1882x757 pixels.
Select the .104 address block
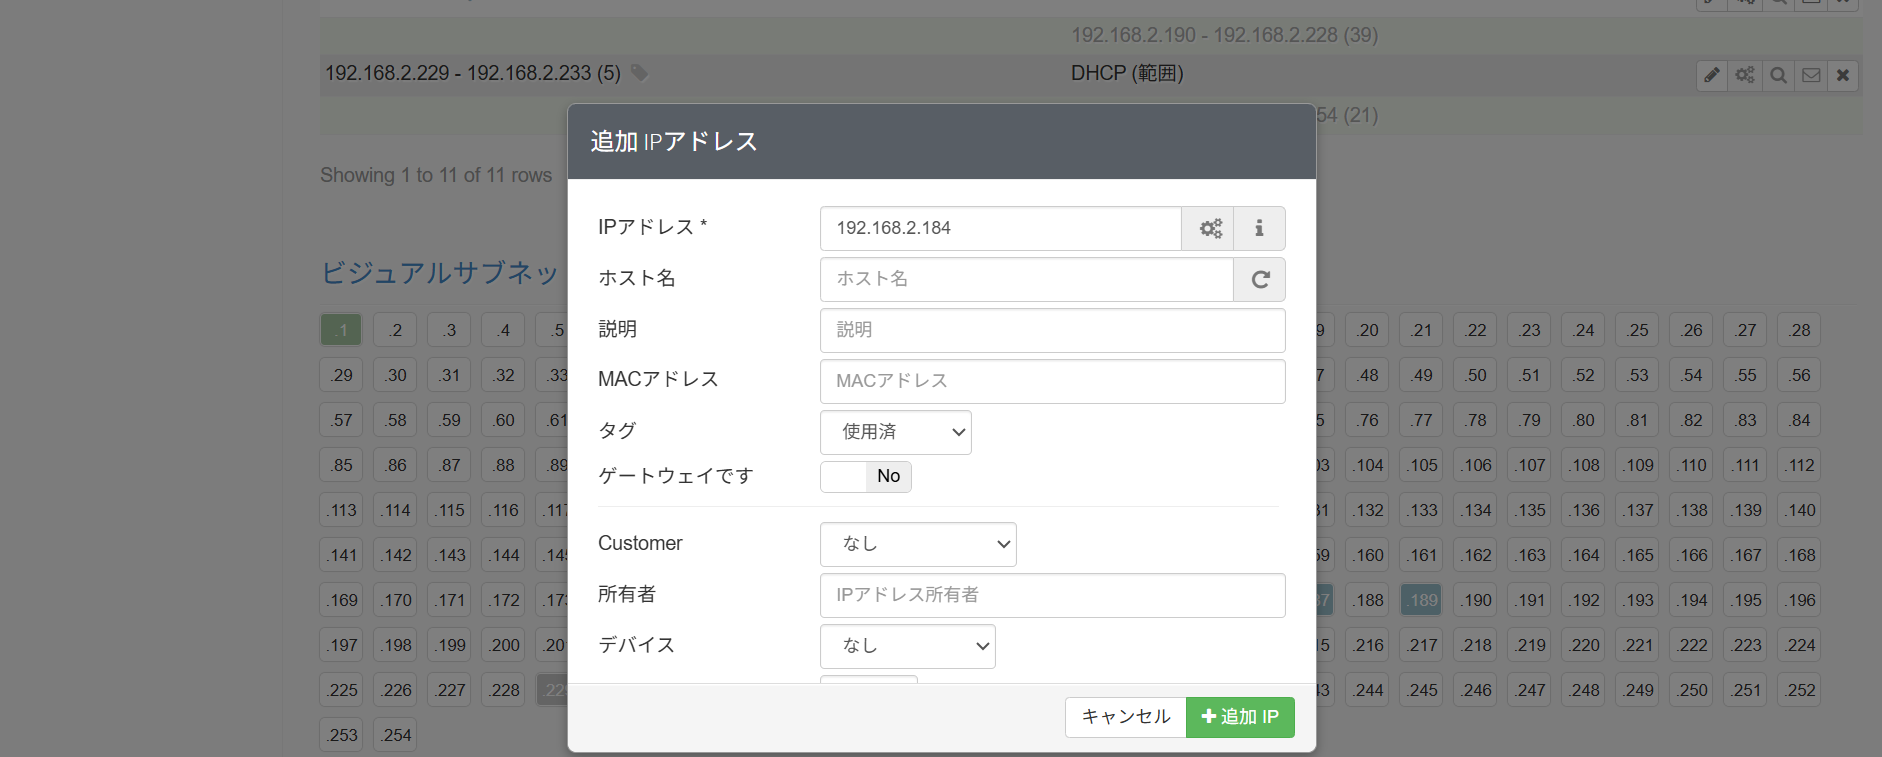click(x=1367, y=465)
